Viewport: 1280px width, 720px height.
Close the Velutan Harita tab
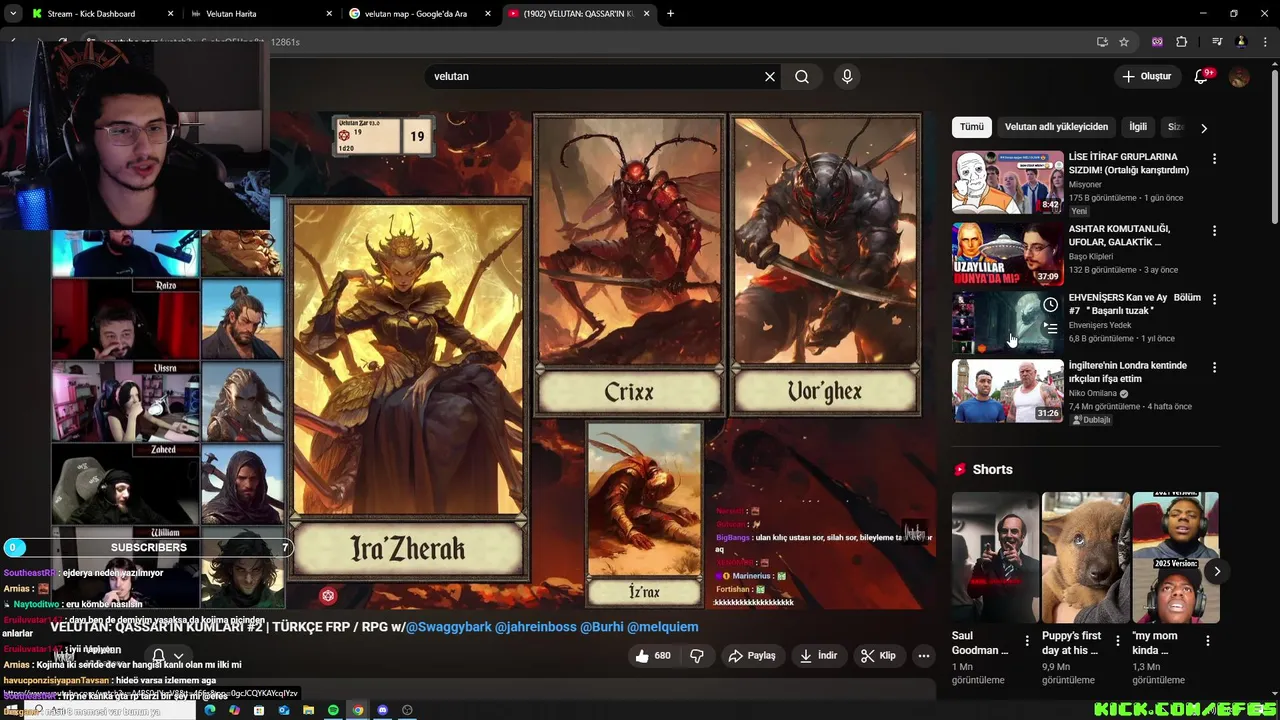pyautogui.click(x=329, y=14)
